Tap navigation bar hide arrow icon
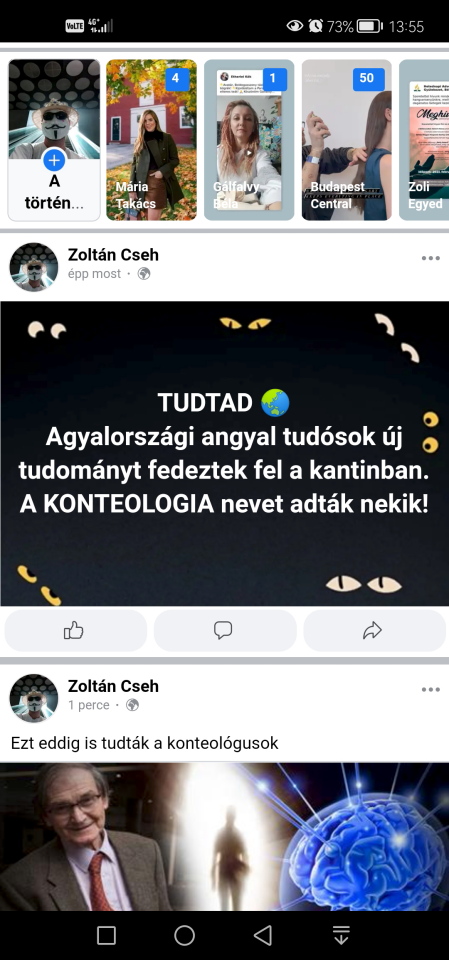Image resolution: width=449 pixels, height=960 pixels. pos(341,935)
